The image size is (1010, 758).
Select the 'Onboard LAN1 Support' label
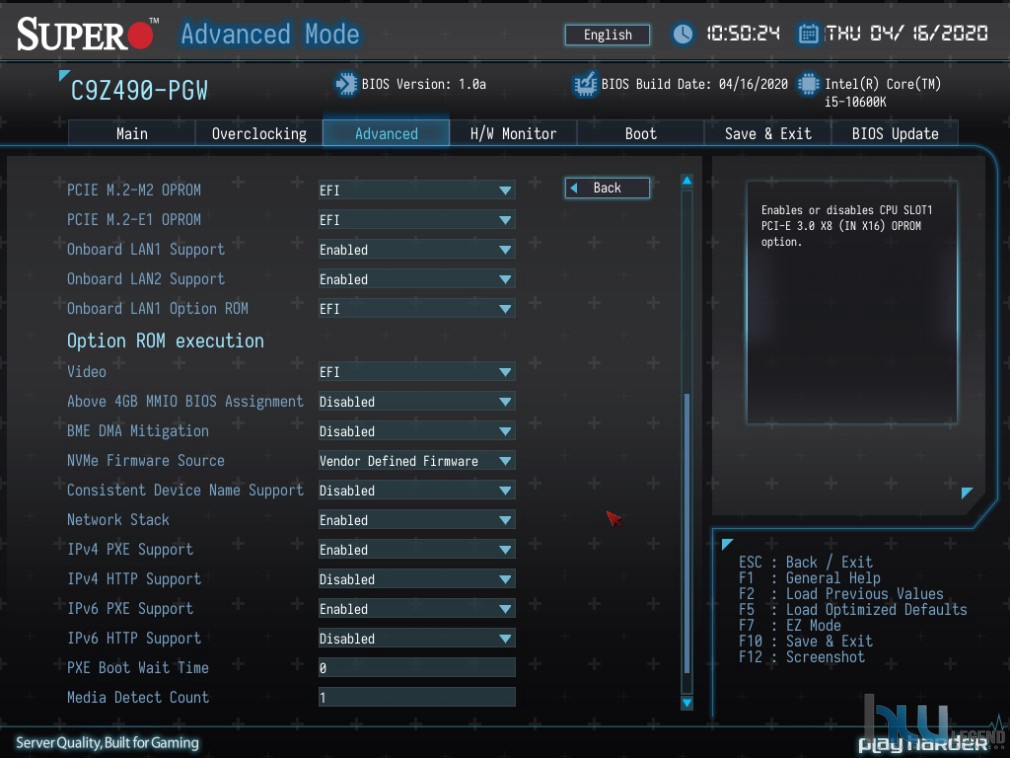tap(146, 249)
